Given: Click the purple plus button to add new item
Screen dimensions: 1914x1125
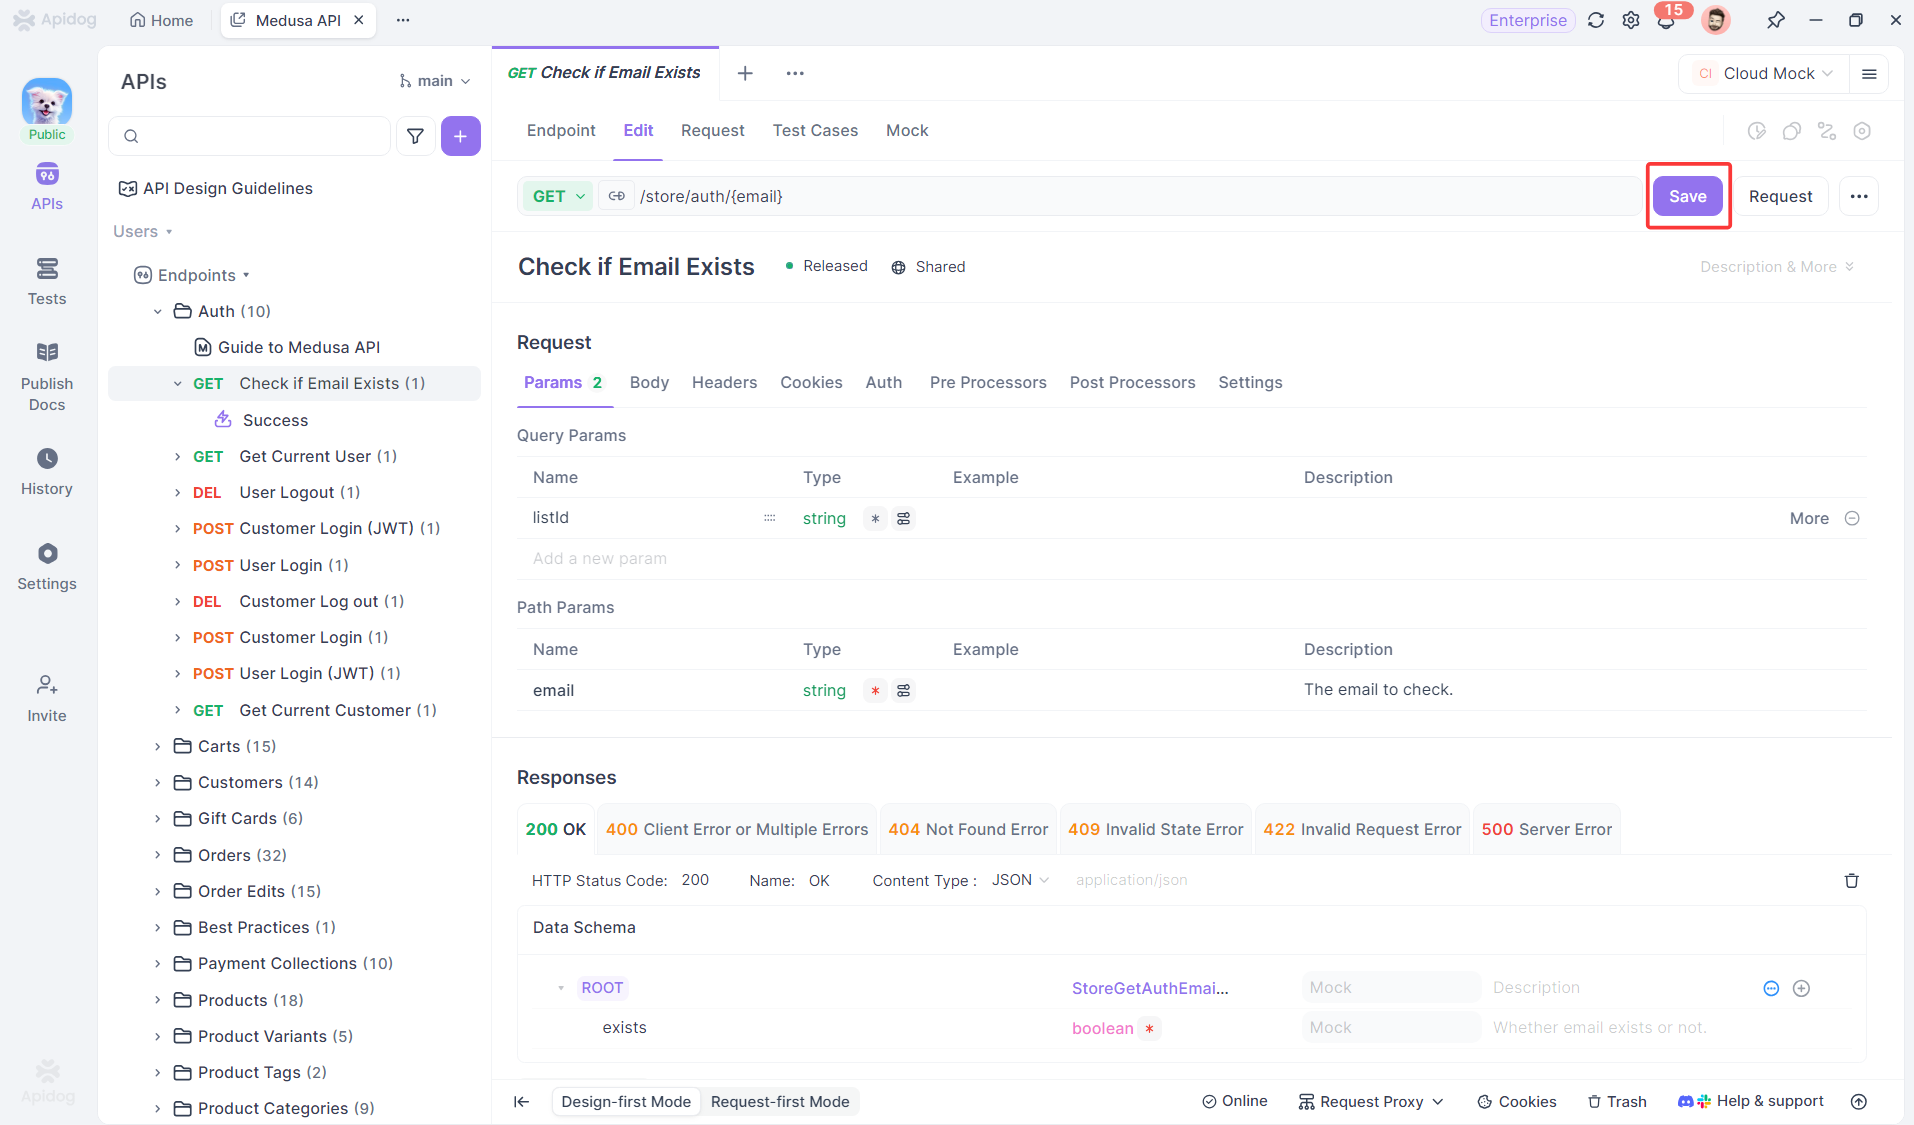Looking at the screenshot, I should click(x=460, y=136).
